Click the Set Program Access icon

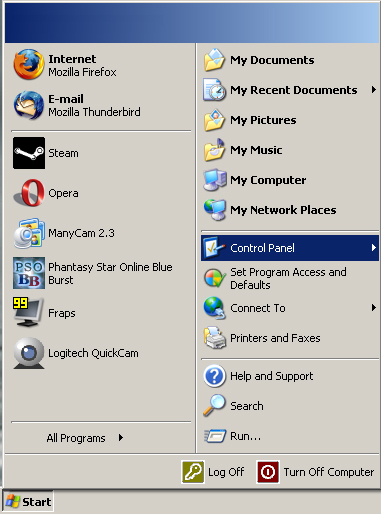point(215,278)
